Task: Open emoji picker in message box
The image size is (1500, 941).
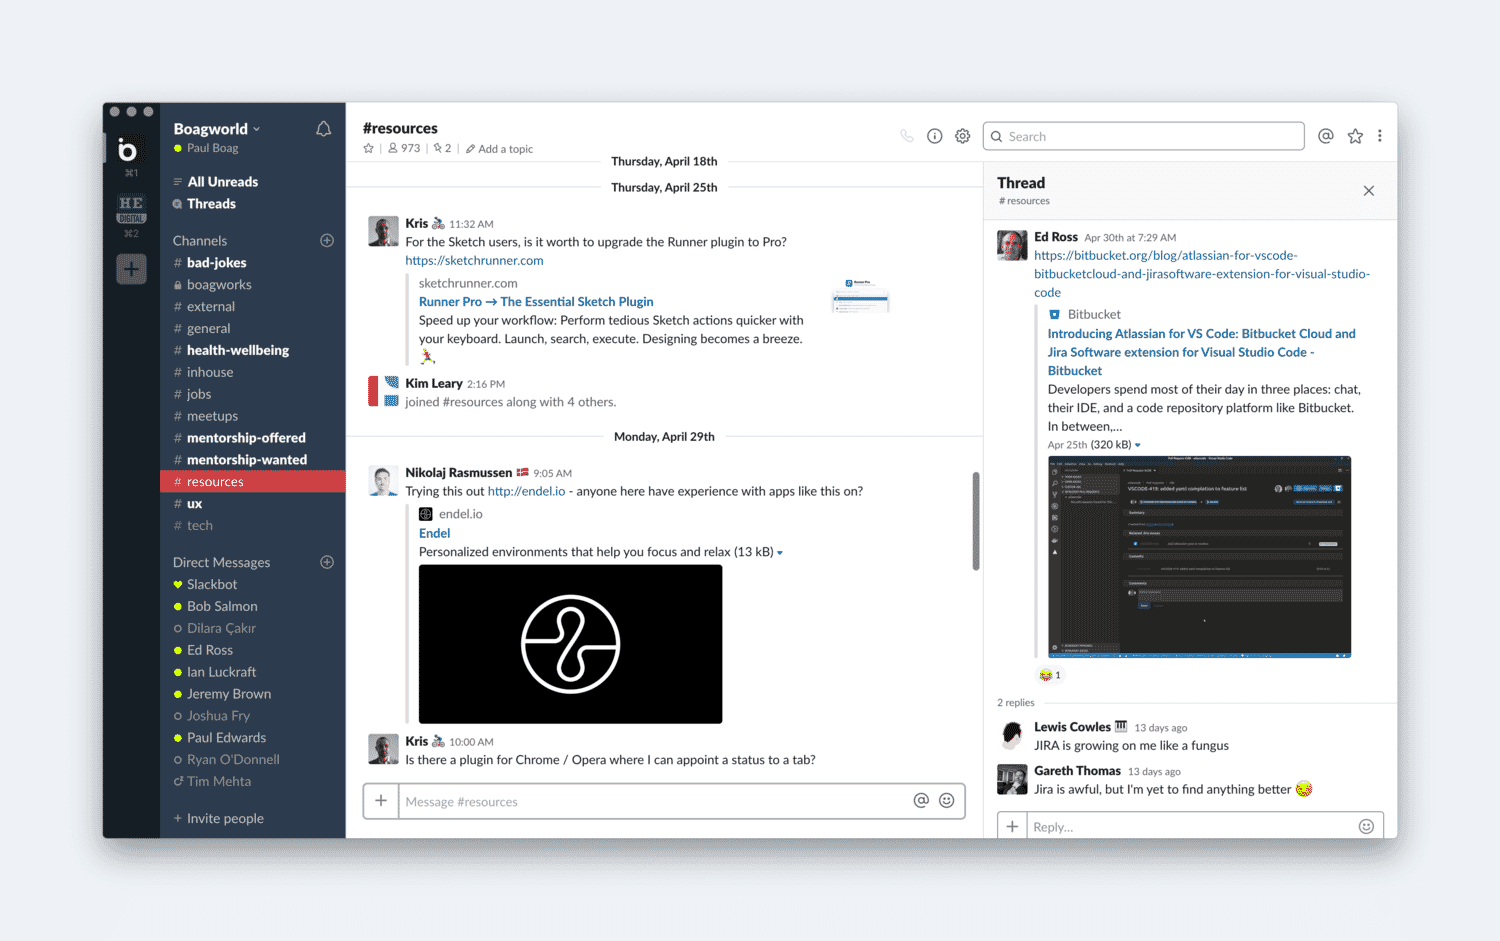Action: click(x=947, y=800)
